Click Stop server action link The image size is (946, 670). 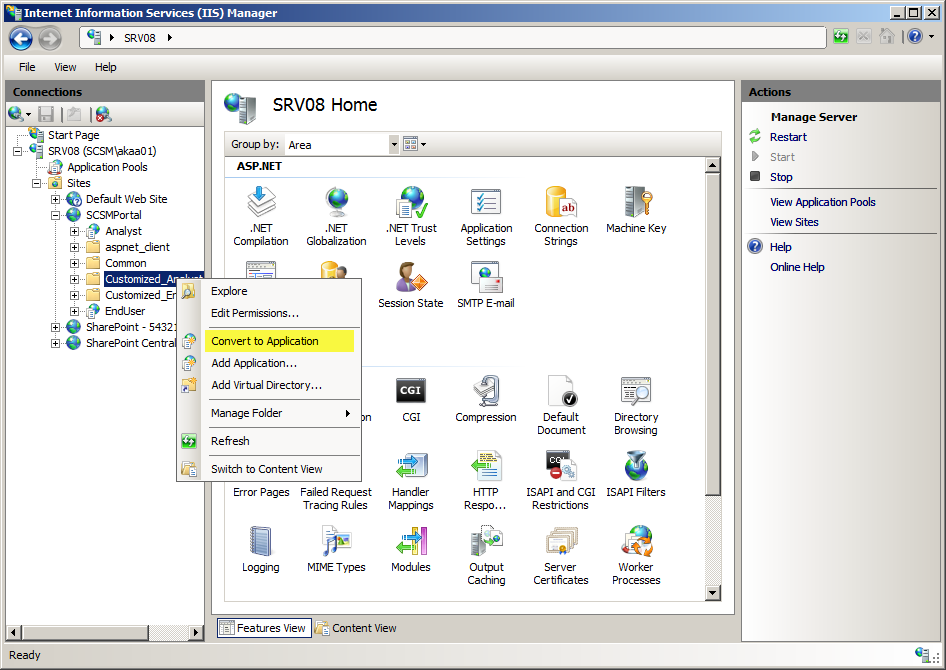pyautogui.click(x=781, y=177)
